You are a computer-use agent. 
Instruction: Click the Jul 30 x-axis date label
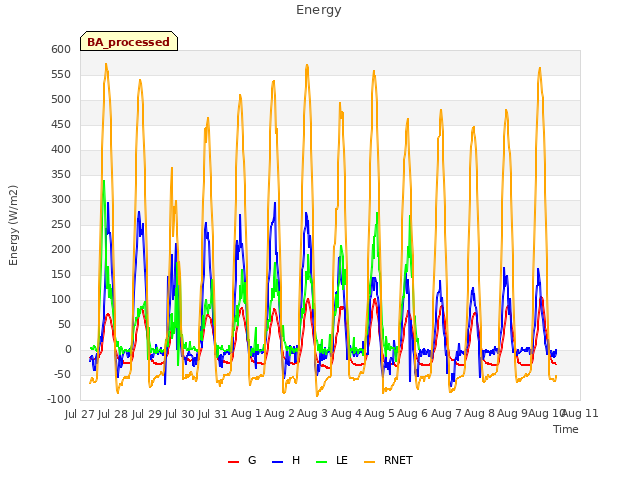tap(180, 414)
